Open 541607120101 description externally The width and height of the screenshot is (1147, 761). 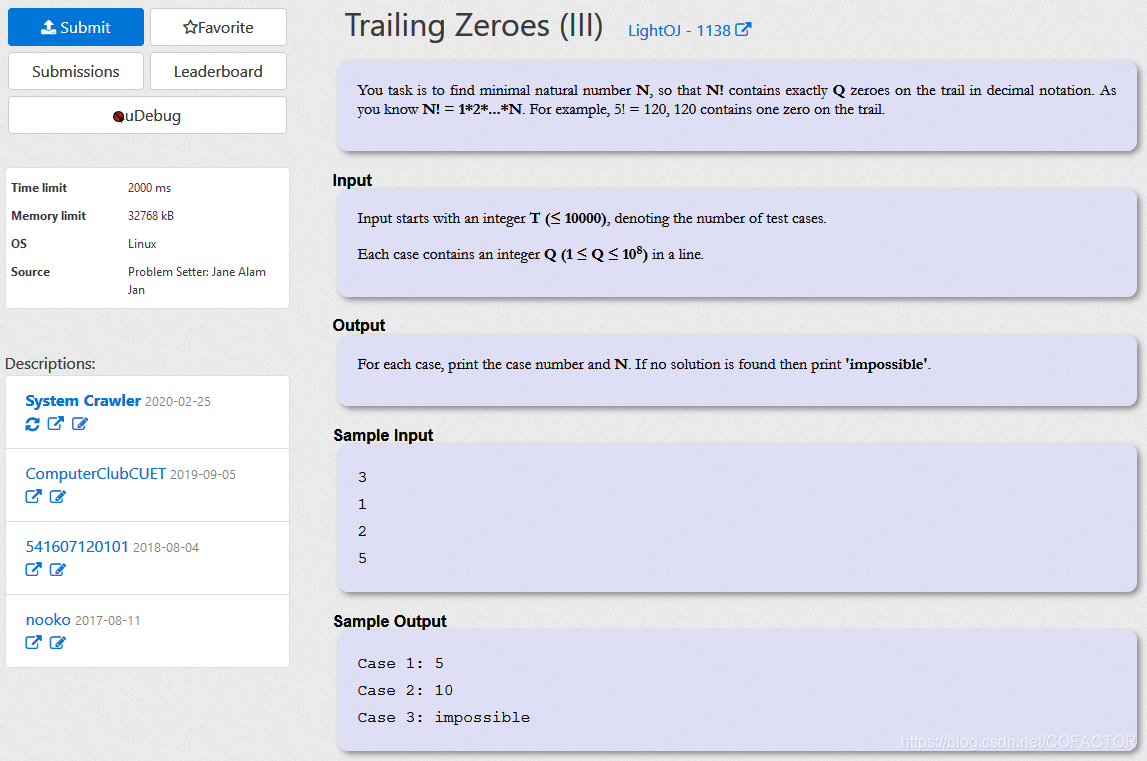pos(33,569)
